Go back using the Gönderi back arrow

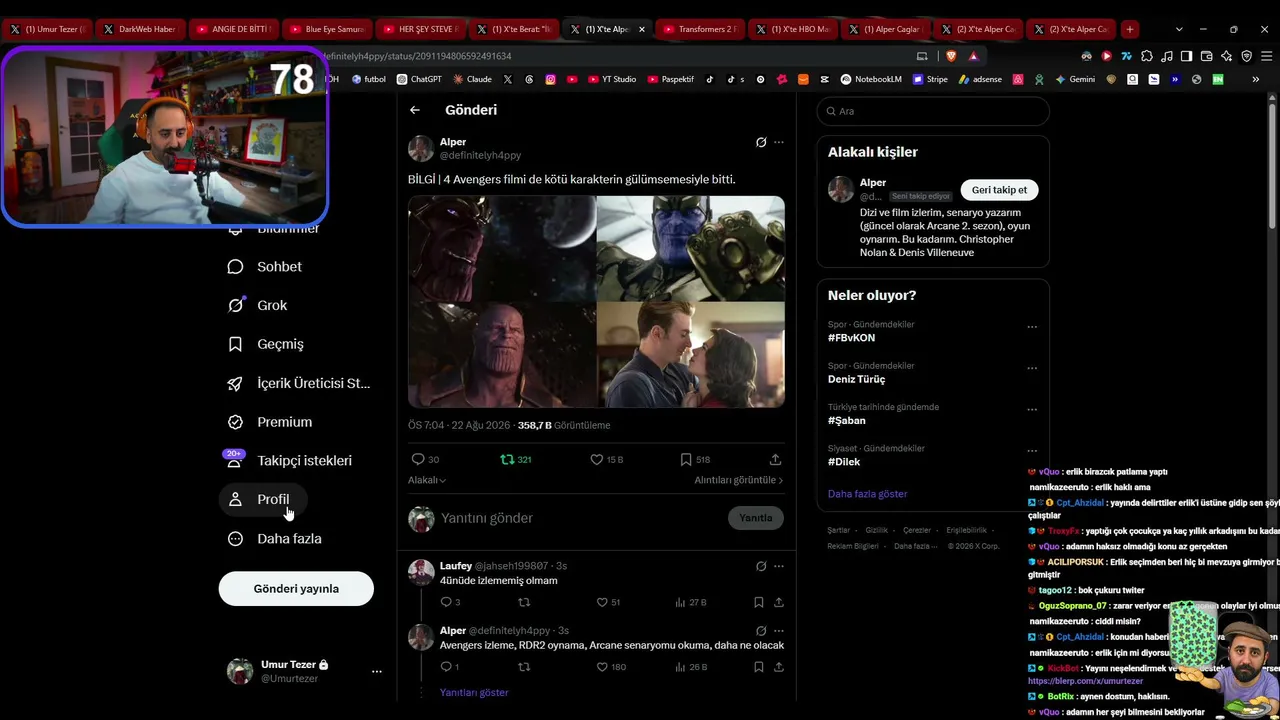415,110
